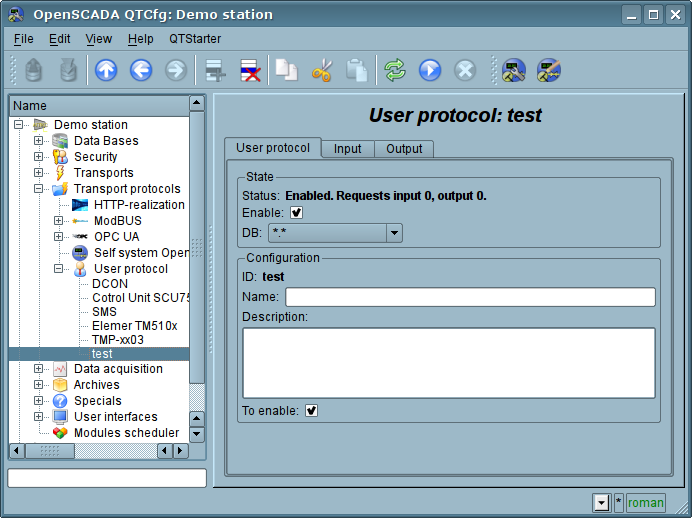
Task: Select the User protocol tab
Action: coord(273,148)
